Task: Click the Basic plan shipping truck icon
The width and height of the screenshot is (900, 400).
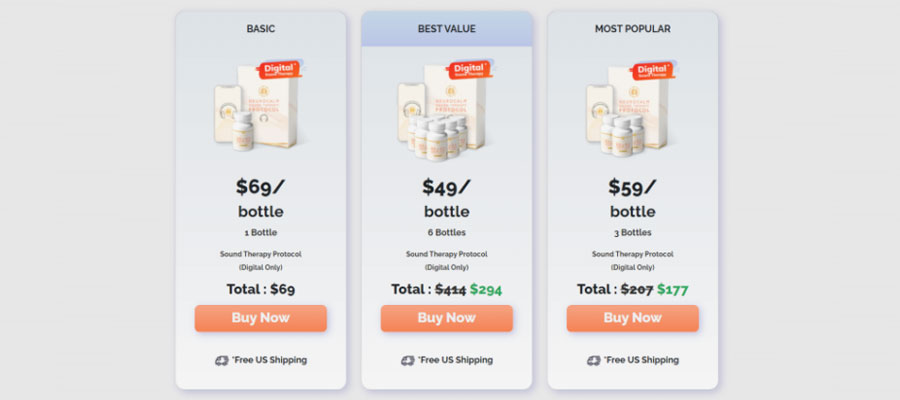Action: [x=222, y=360]
